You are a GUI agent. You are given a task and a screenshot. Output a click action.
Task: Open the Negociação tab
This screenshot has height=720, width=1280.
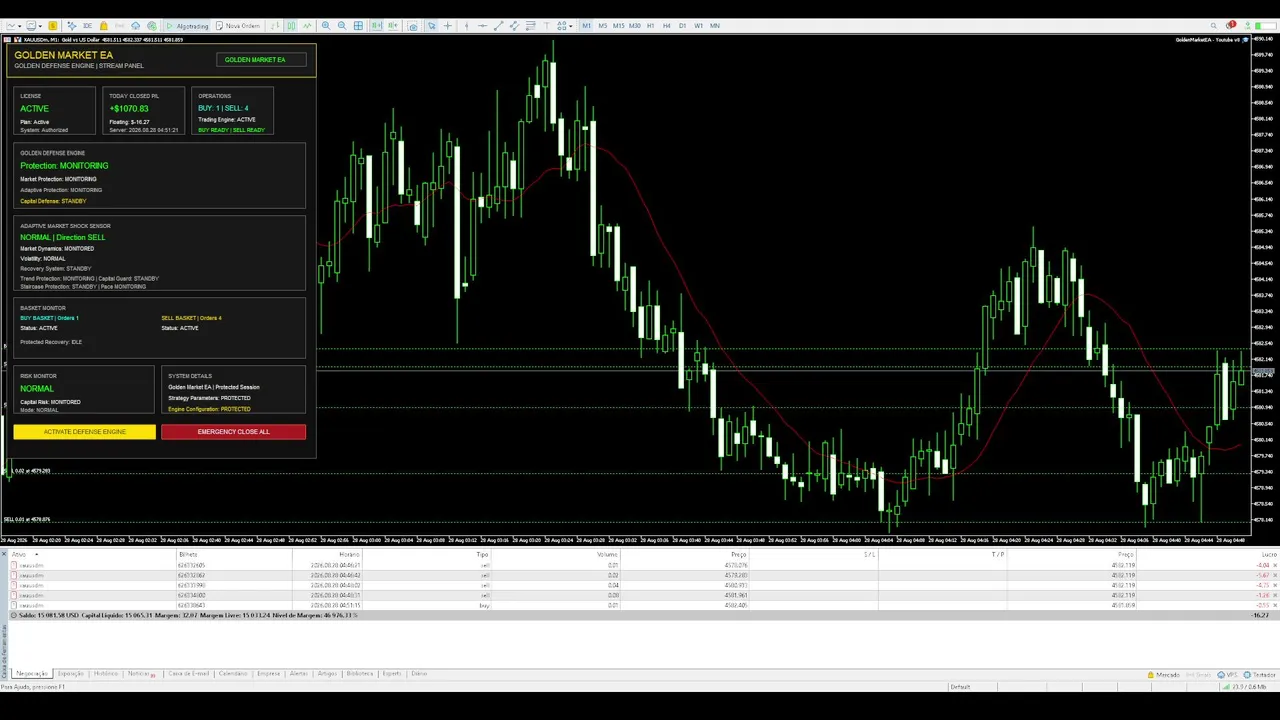31,674
